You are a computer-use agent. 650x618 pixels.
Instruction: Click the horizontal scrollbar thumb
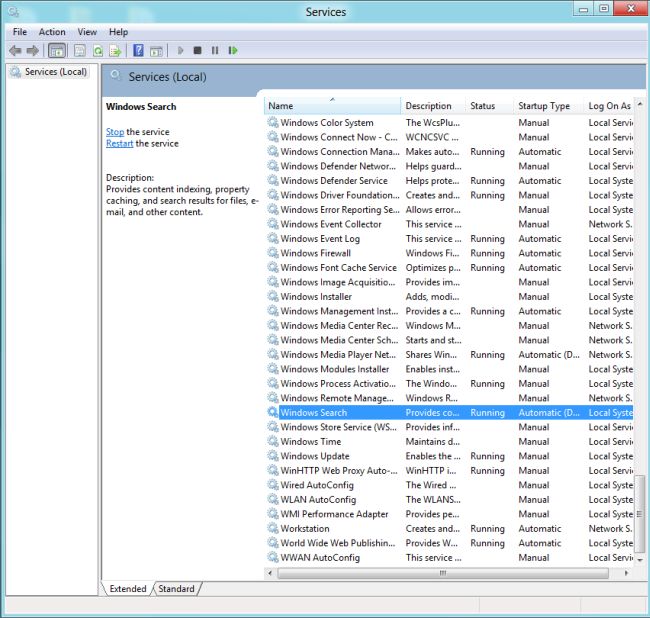pyautogui.click(x=443, y=573)
